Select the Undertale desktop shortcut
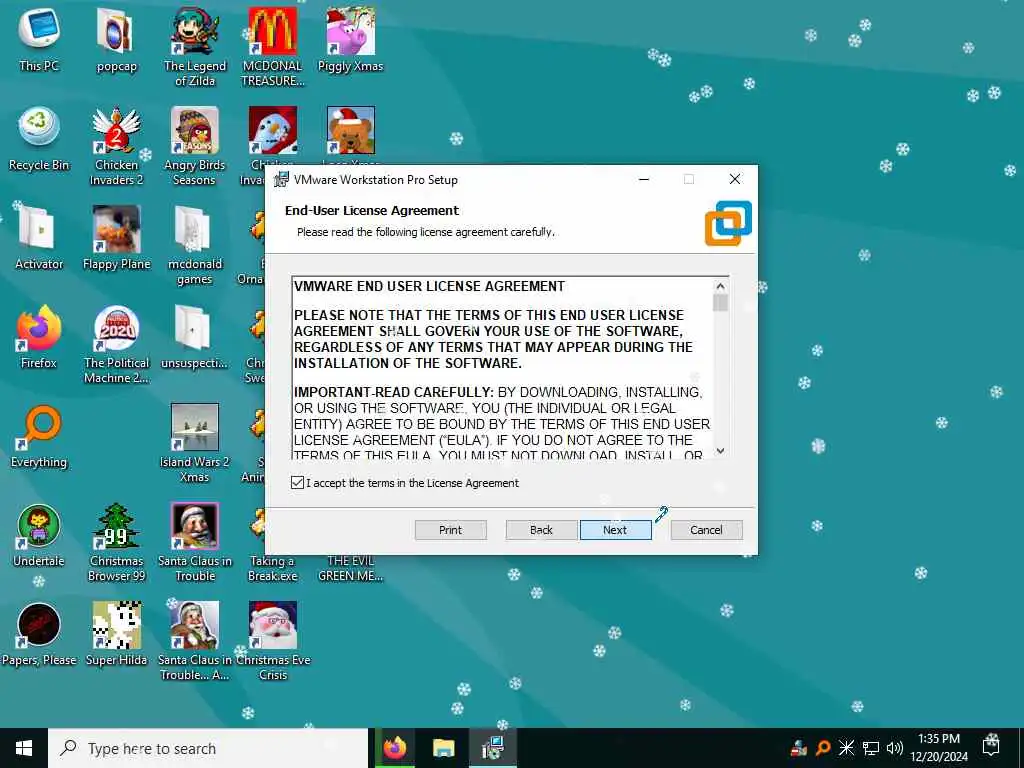The height and width of the screenshot is (768, 1024). click(39, 535)
